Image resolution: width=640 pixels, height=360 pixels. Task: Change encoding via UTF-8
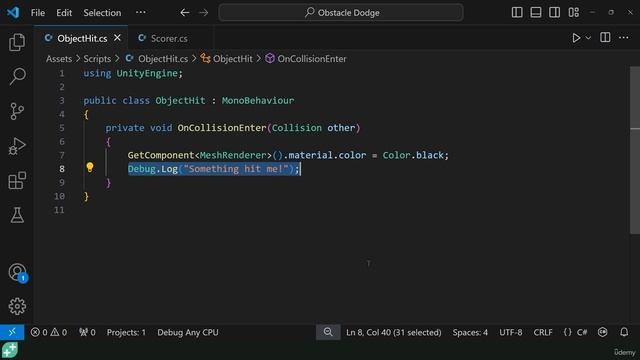point(511,332)
